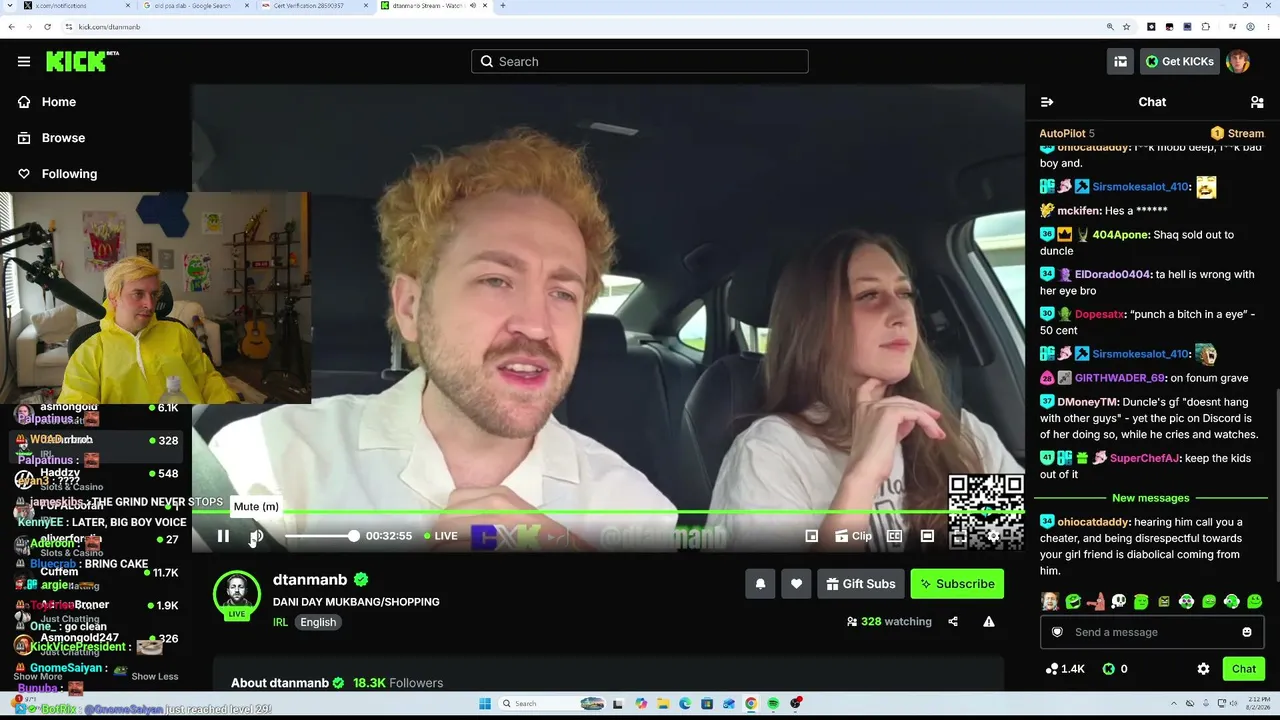Open chat identity shield icon
The width and height of the screenshot is (1280, 720).
(x=1057, y=632)
